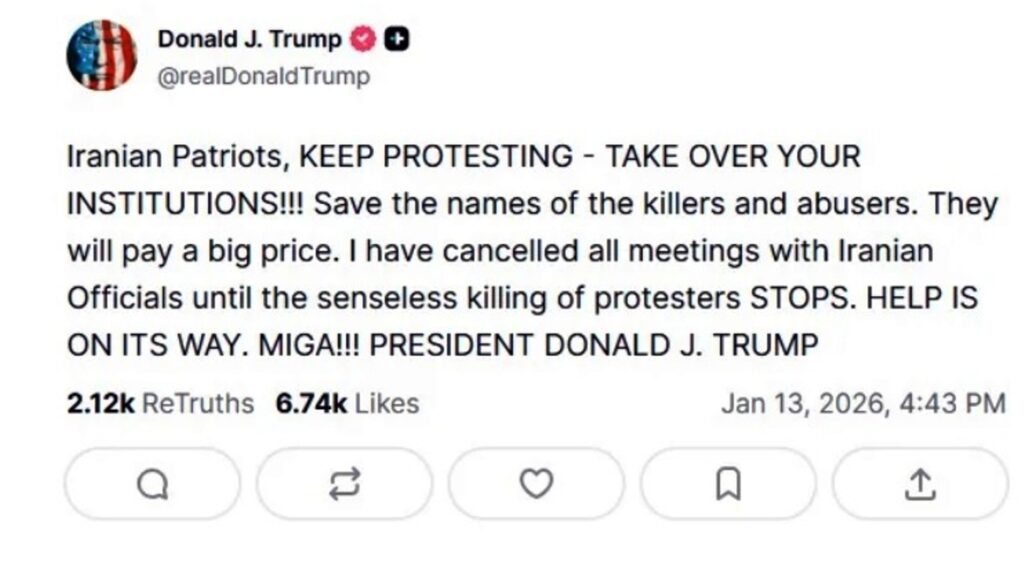Open the Jan 13, 2026 timestamp
The height and width of the screenshot is (563, 1024).
[862, 403]
